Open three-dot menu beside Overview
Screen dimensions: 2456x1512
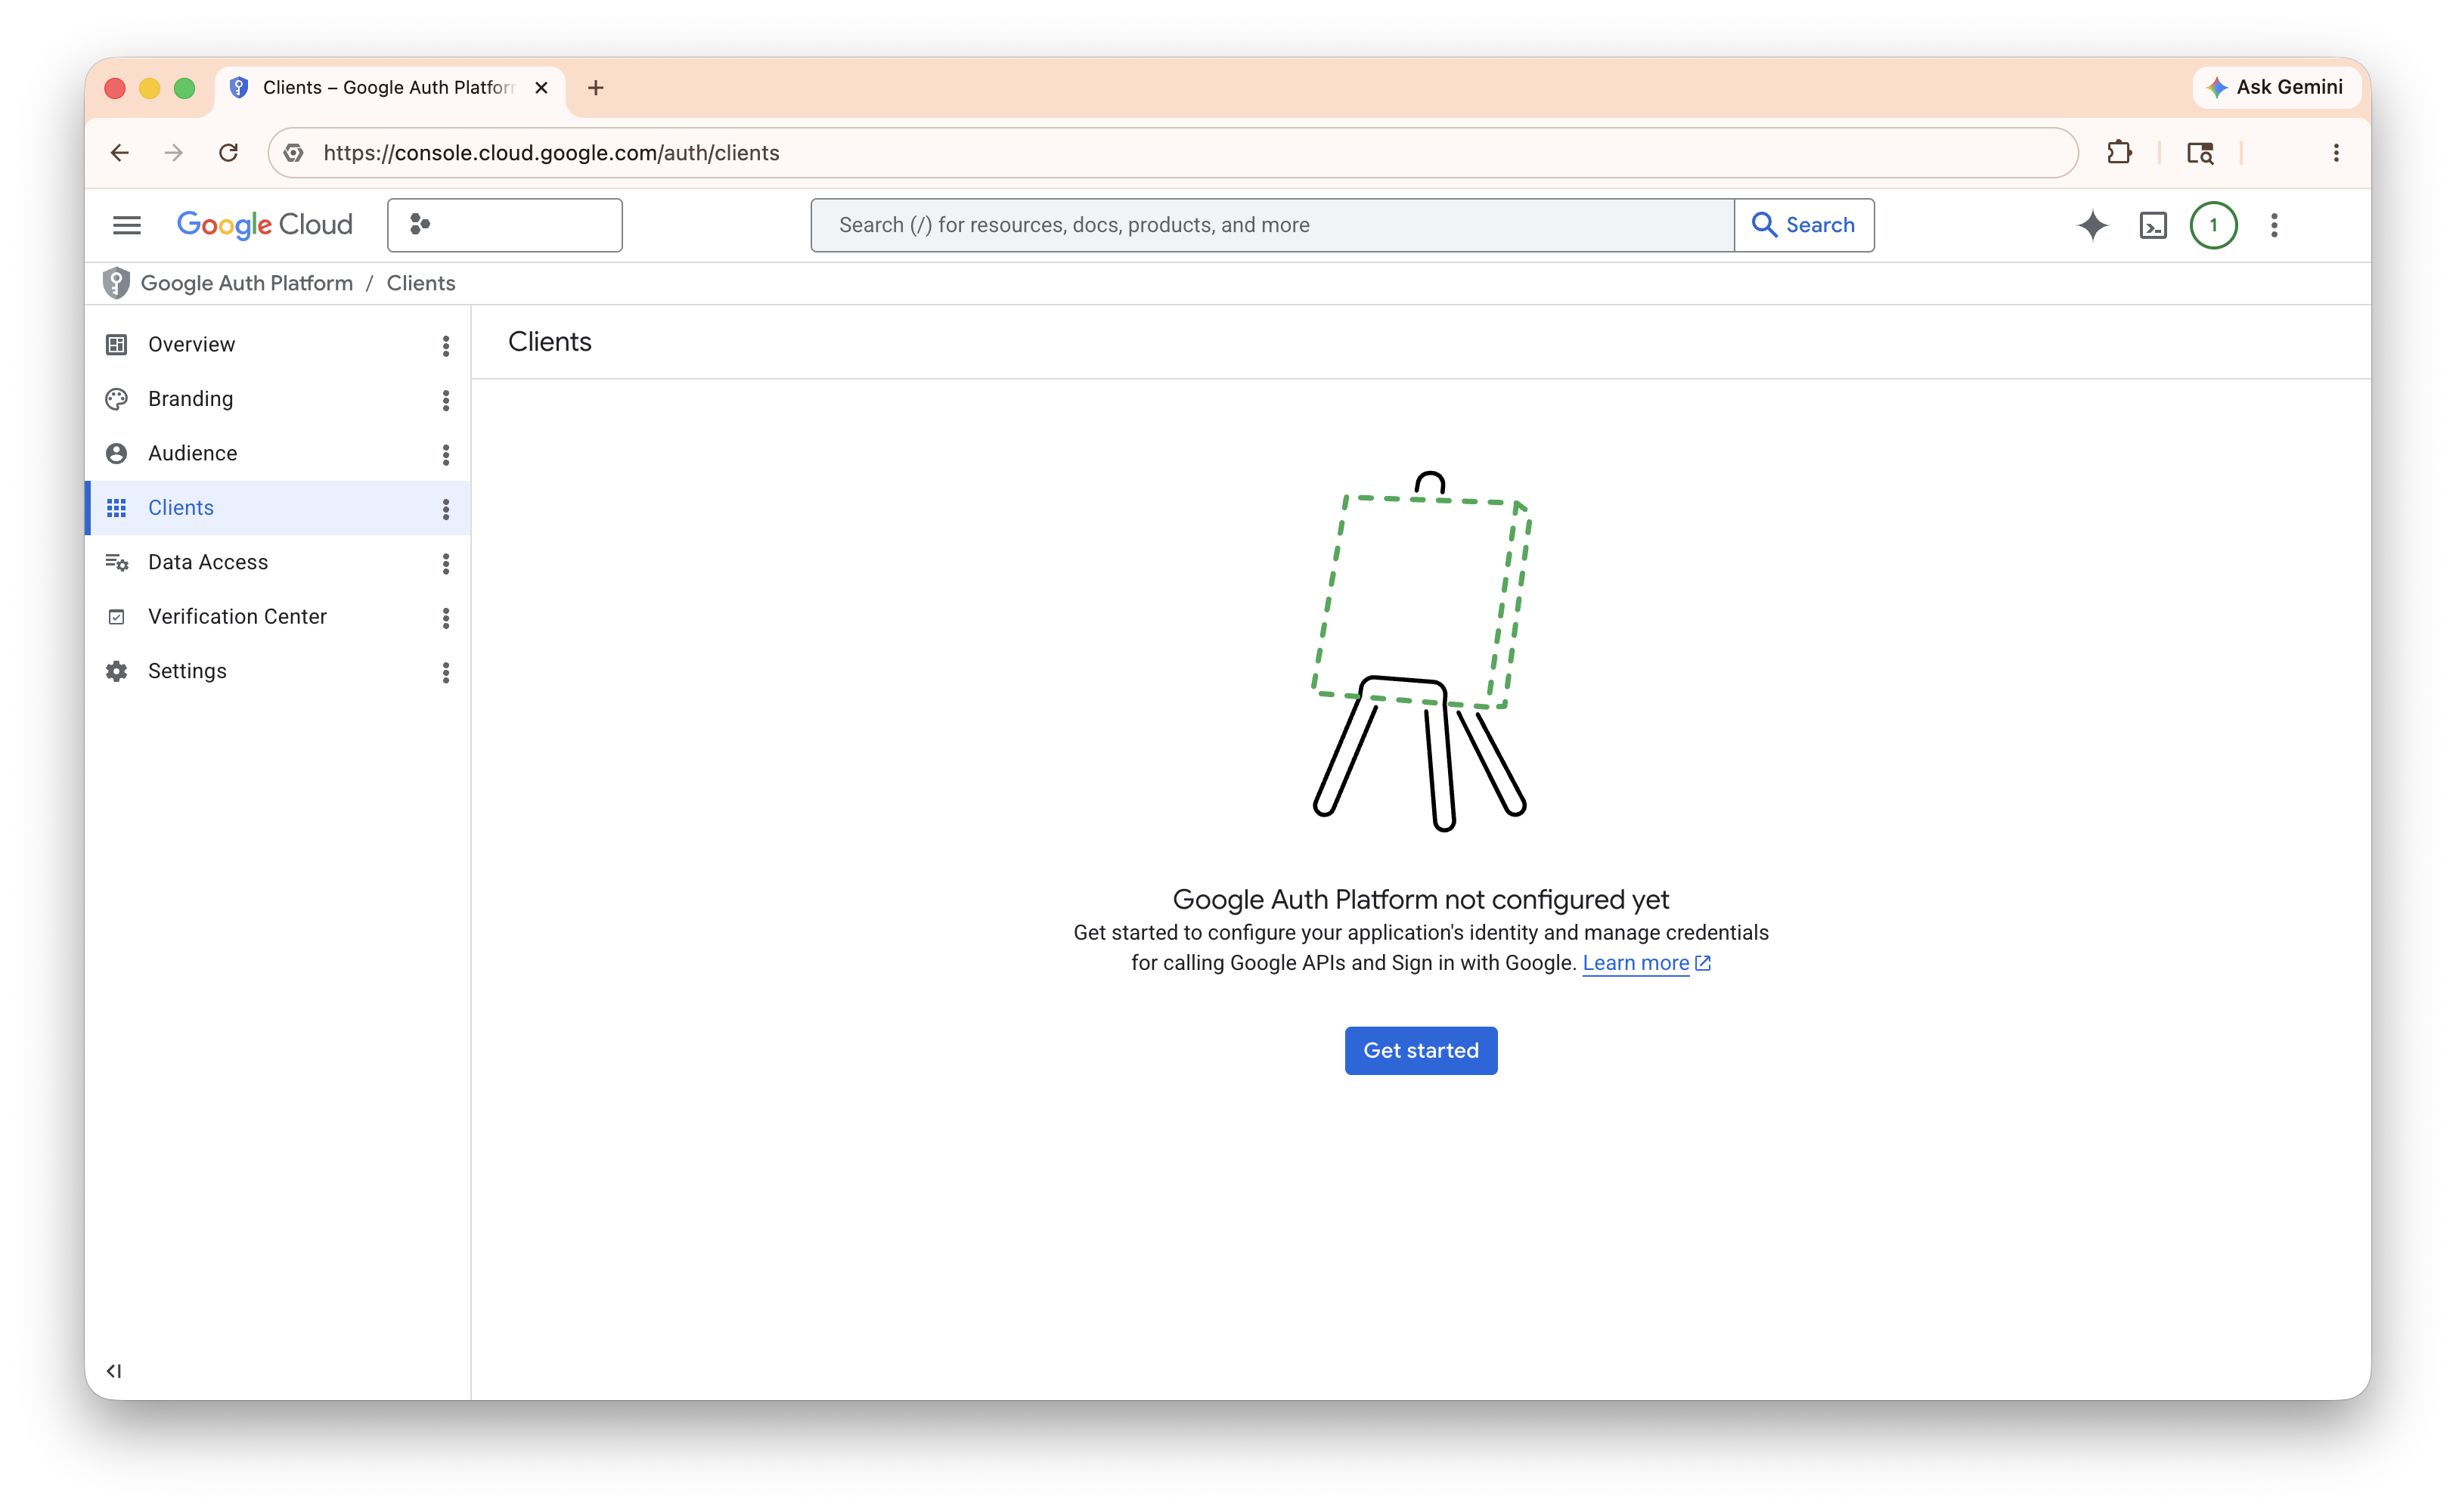coord(446,346)
